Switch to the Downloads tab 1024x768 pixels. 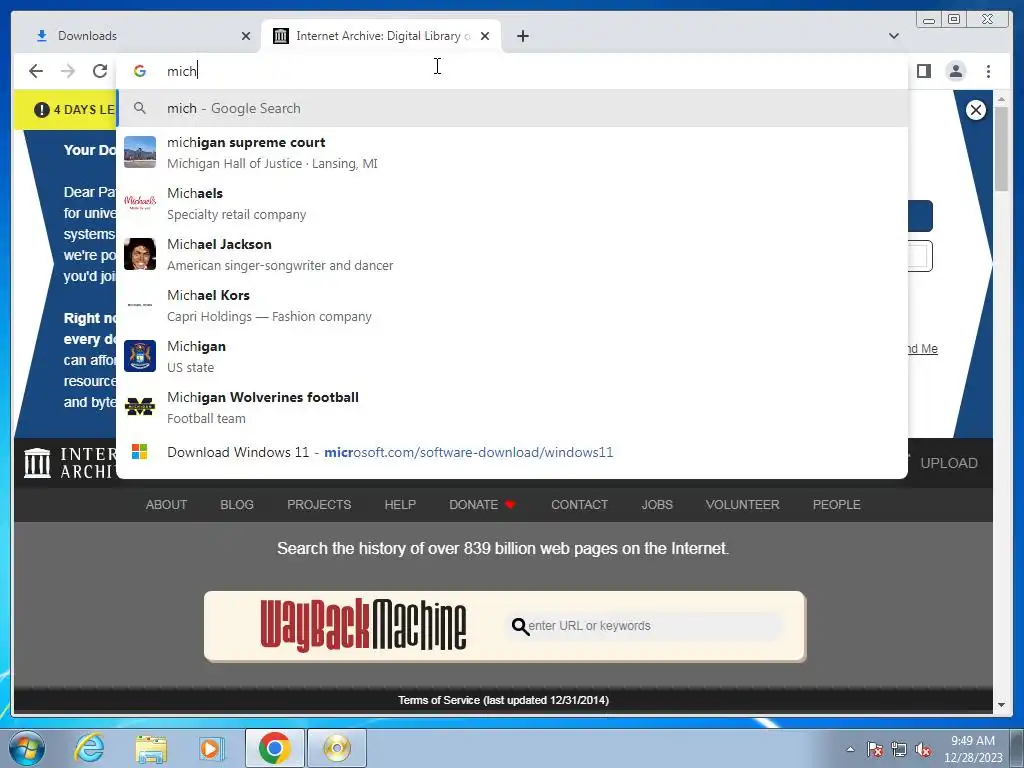tap(137, 36)
